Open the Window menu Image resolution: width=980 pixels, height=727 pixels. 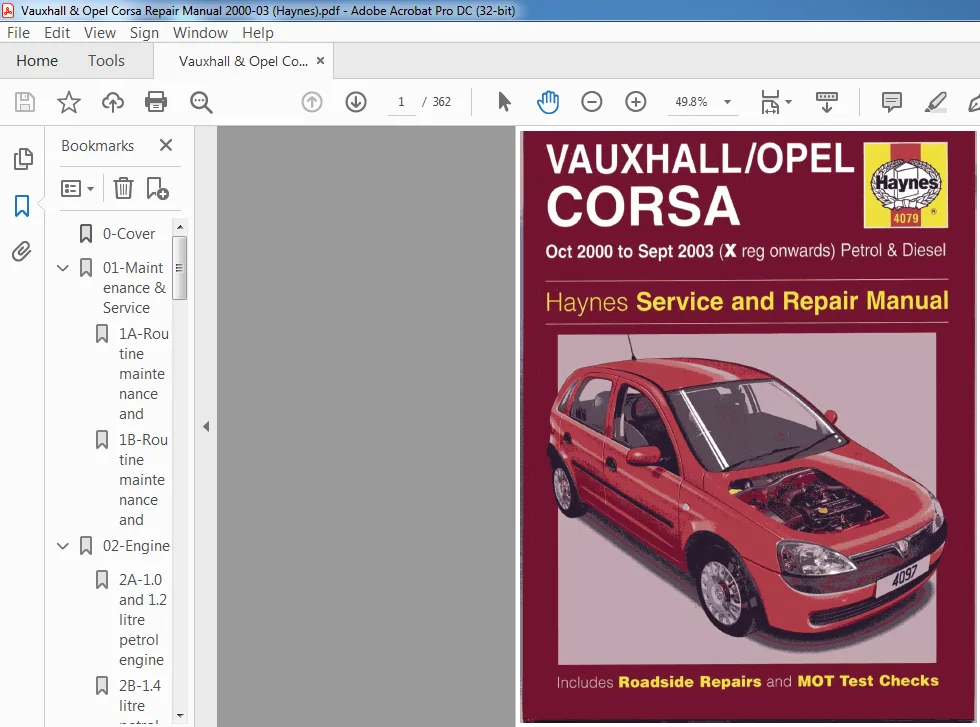click(200, 33)
